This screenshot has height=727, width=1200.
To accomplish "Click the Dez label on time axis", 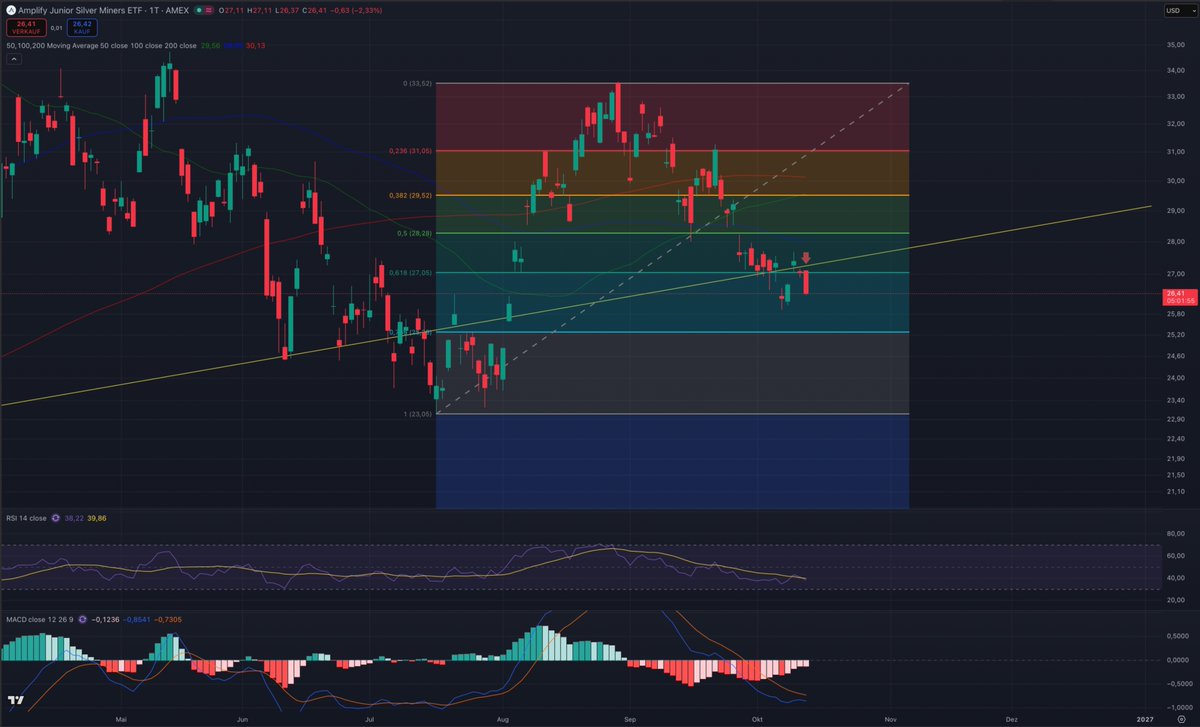I will tap(1011, 718).
